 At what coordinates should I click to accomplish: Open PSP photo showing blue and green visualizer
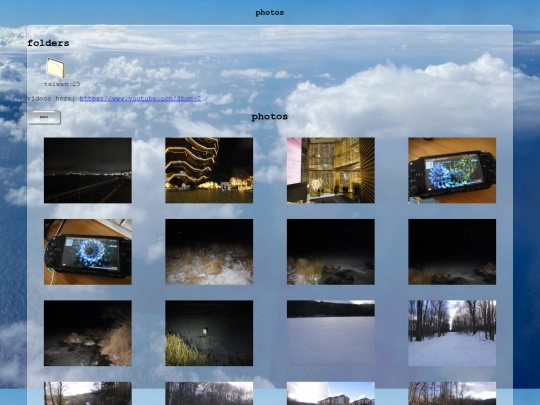pyautogui.click(x=452, y=170)
